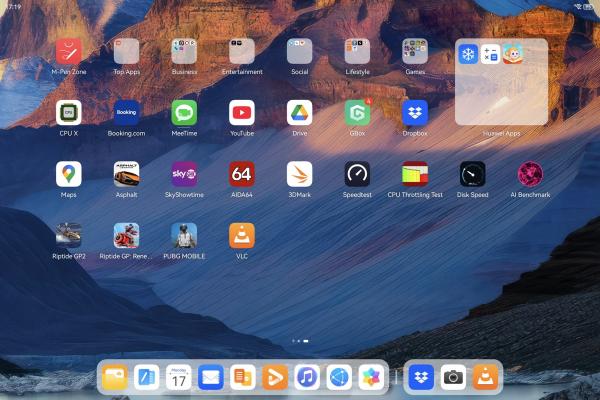Viewport: 600px width, 400px height.
Task: Launch the CPU X app
Action: [x=69, y=113]
